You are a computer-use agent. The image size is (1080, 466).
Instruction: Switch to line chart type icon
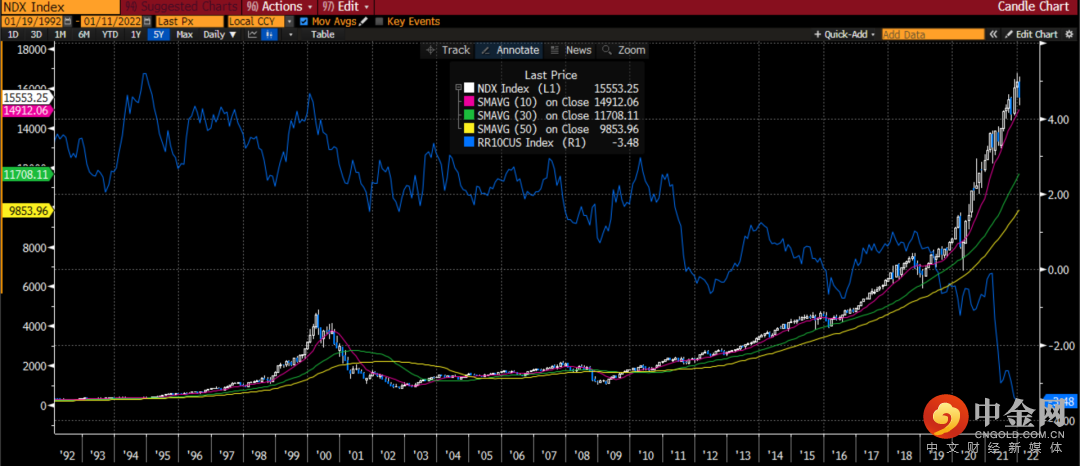tap(252, 34)
